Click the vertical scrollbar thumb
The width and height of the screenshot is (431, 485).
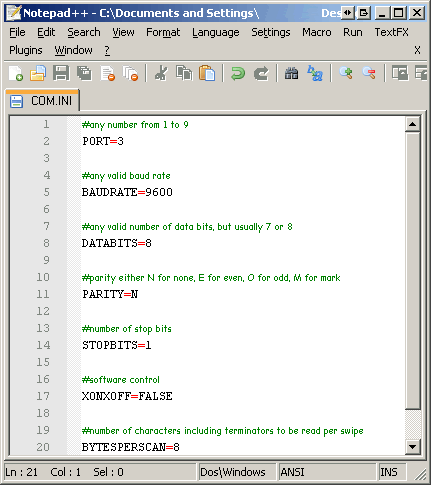click(x=413, y=271)
